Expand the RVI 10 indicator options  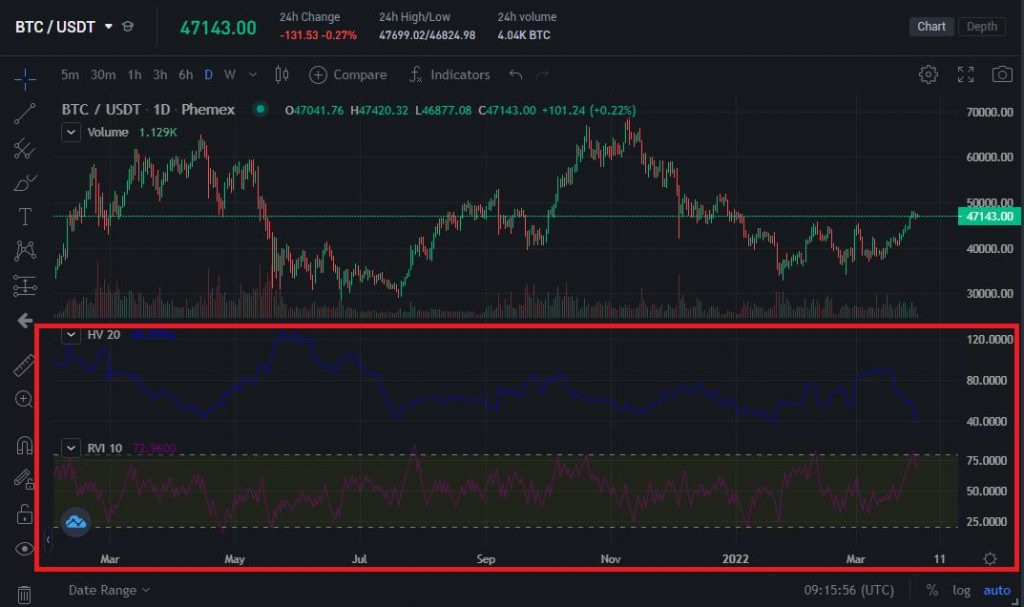pyautogui.click(x=70, y=448)
